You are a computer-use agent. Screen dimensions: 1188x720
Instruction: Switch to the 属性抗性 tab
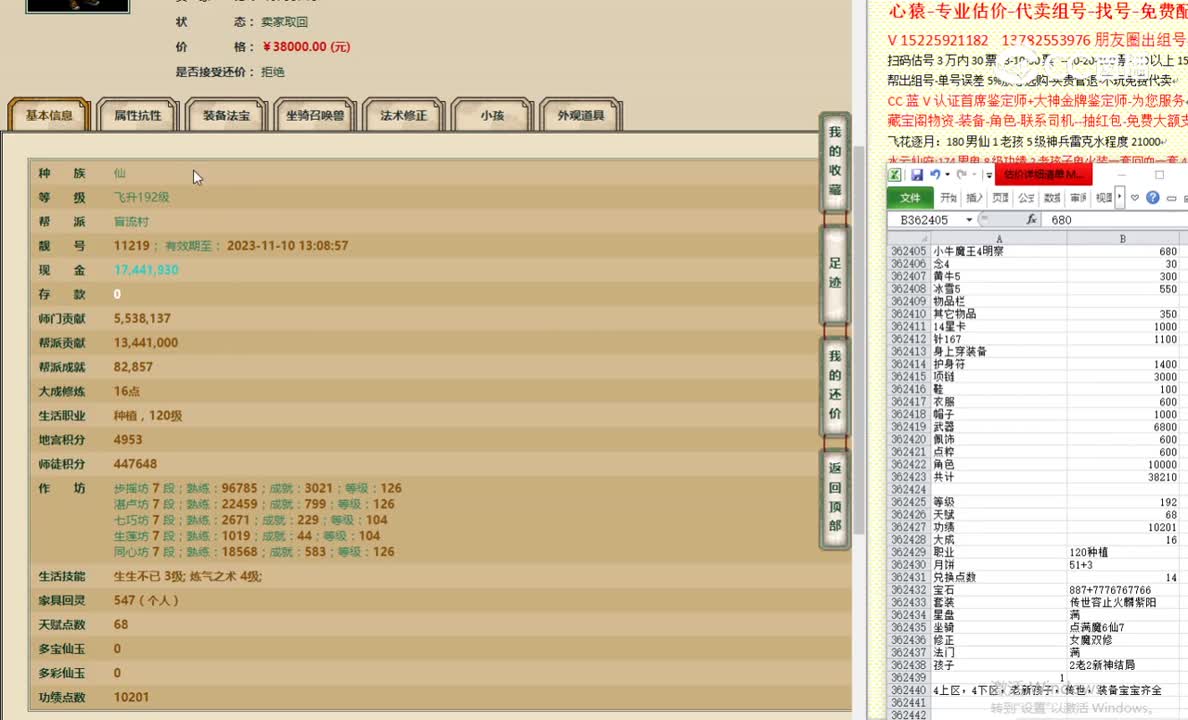click(x=138, y=114)
